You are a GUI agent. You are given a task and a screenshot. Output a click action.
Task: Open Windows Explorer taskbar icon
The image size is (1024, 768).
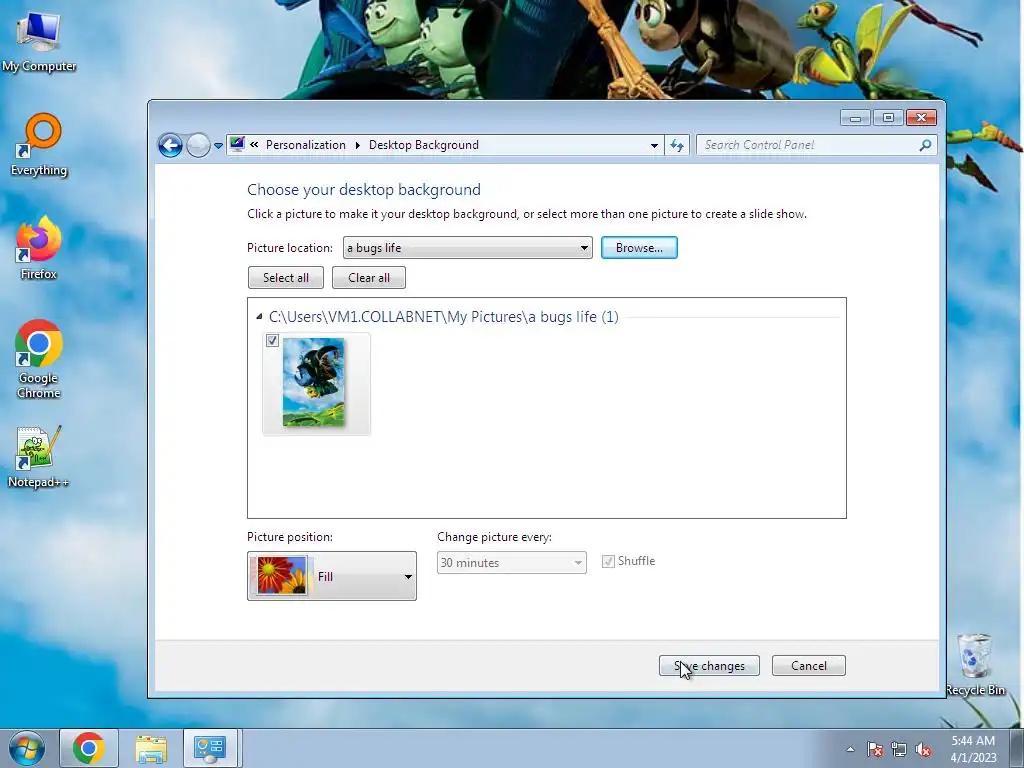[x=151, y=748]
